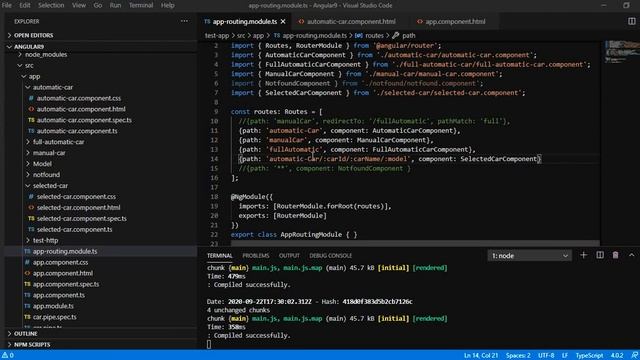Screen dimensions: 640x360
Task: Open the terminal selector '1: node' dropdown
Action: click(529, 256)
